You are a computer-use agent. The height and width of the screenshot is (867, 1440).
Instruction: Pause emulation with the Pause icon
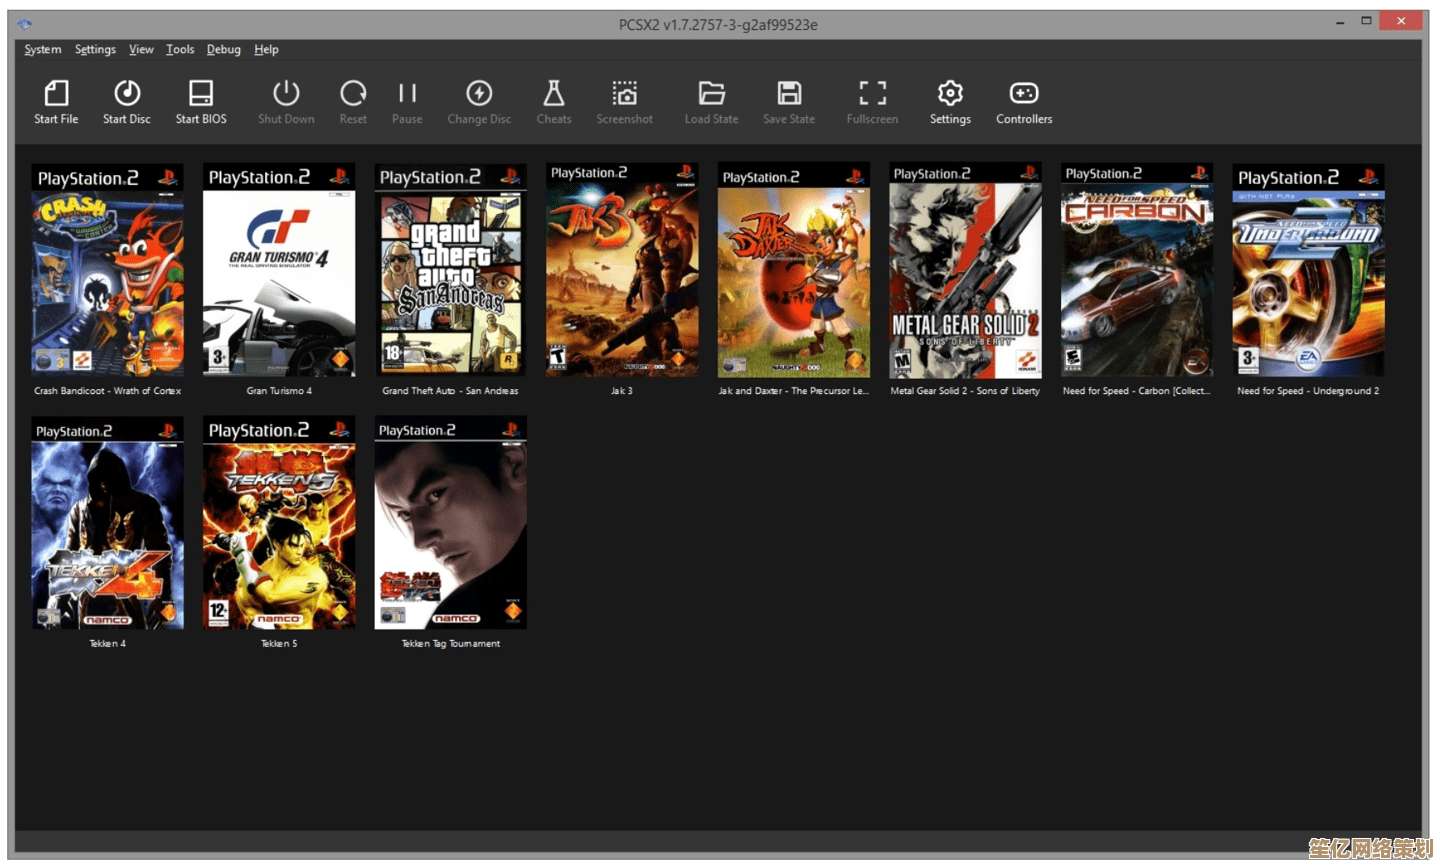pos(407,95)
